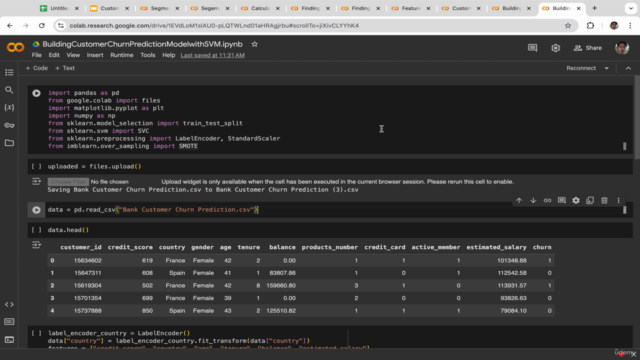
Task: Star the notebook title
Action: [x=255, y=44]
